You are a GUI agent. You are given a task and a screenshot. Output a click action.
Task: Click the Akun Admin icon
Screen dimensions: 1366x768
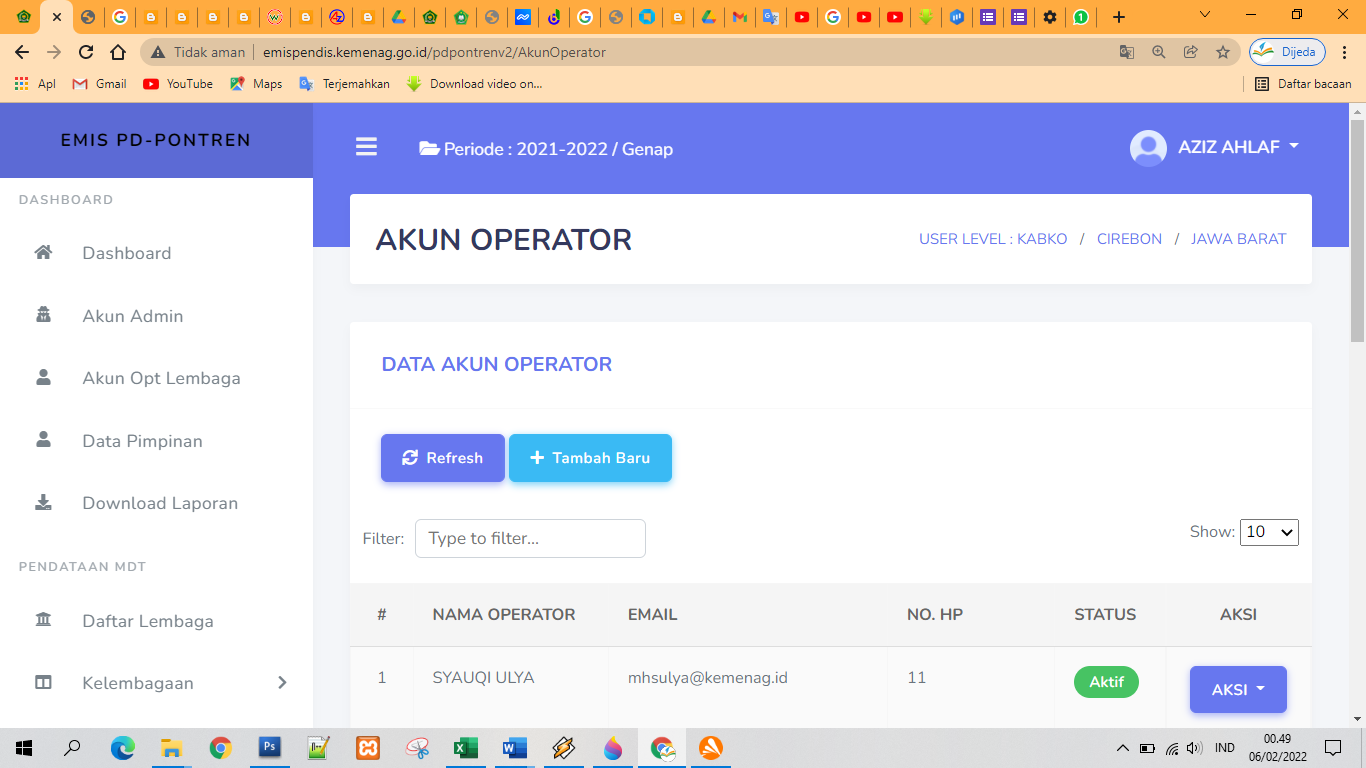[x=43, y=315]
